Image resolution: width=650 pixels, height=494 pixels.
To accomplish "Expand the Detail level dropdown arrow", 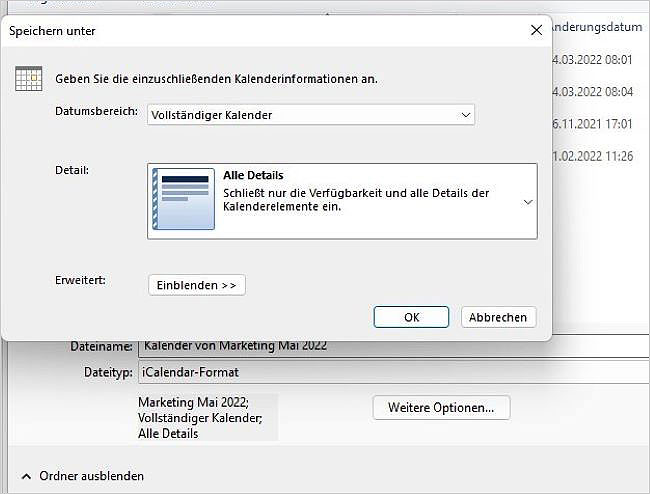I will pos(528,202).
